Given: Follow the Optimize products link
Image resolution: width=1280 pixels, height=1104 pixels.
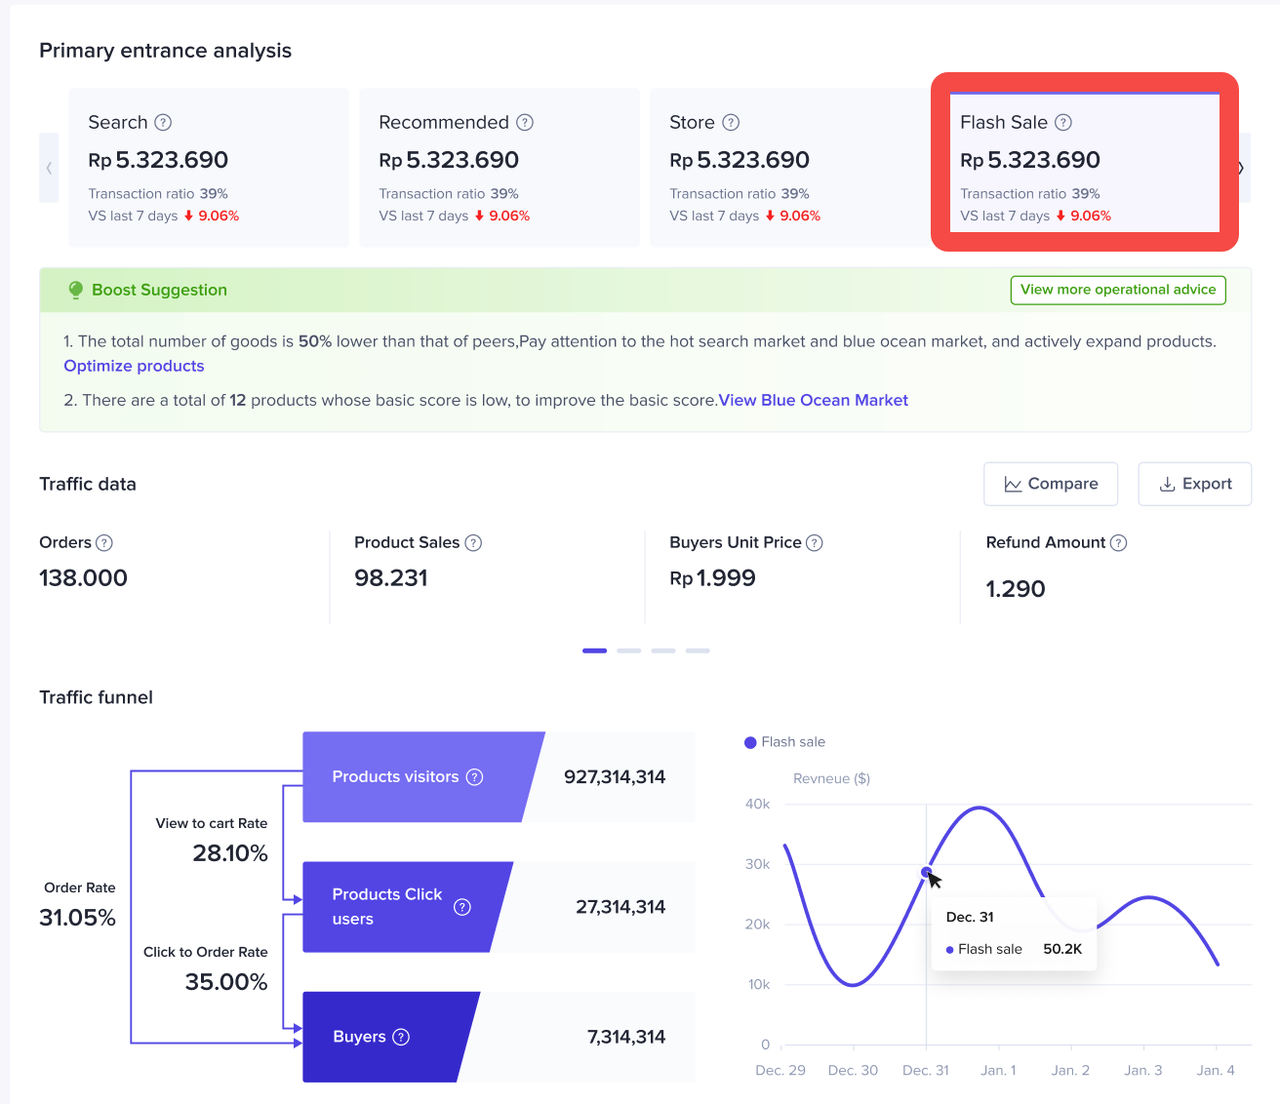Looking at the screenshot, I should click(134, 366).
